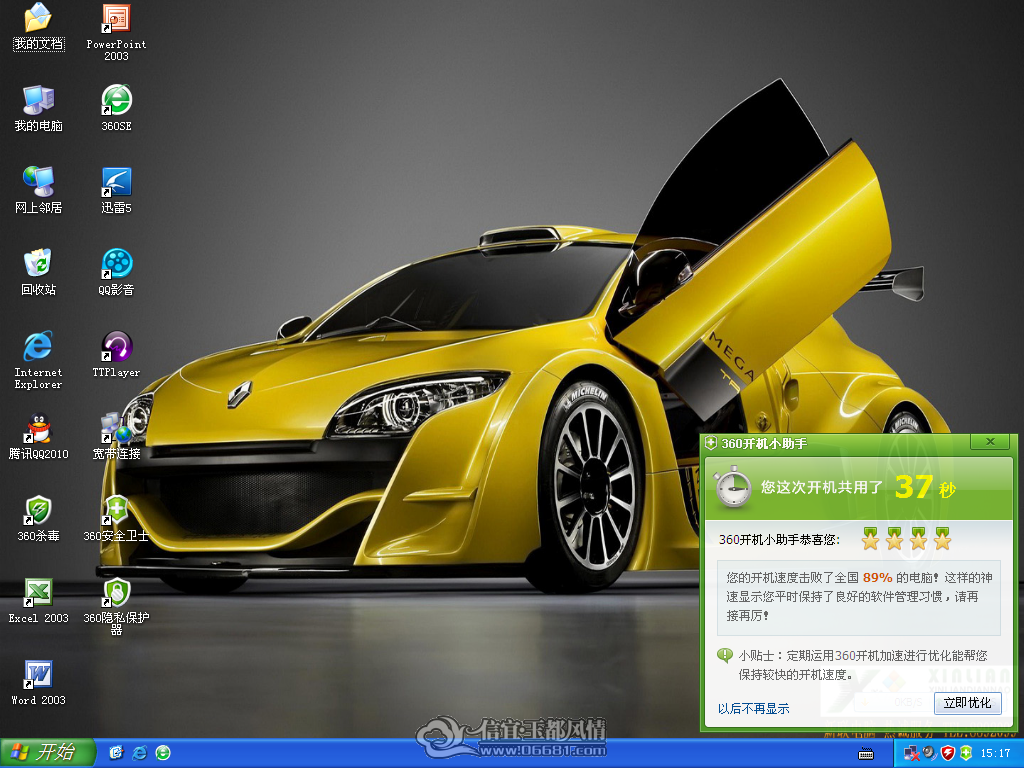Screen dimensions: 1024x768
Task: Open the 开始 start menu
Action: tap(47, 752)
